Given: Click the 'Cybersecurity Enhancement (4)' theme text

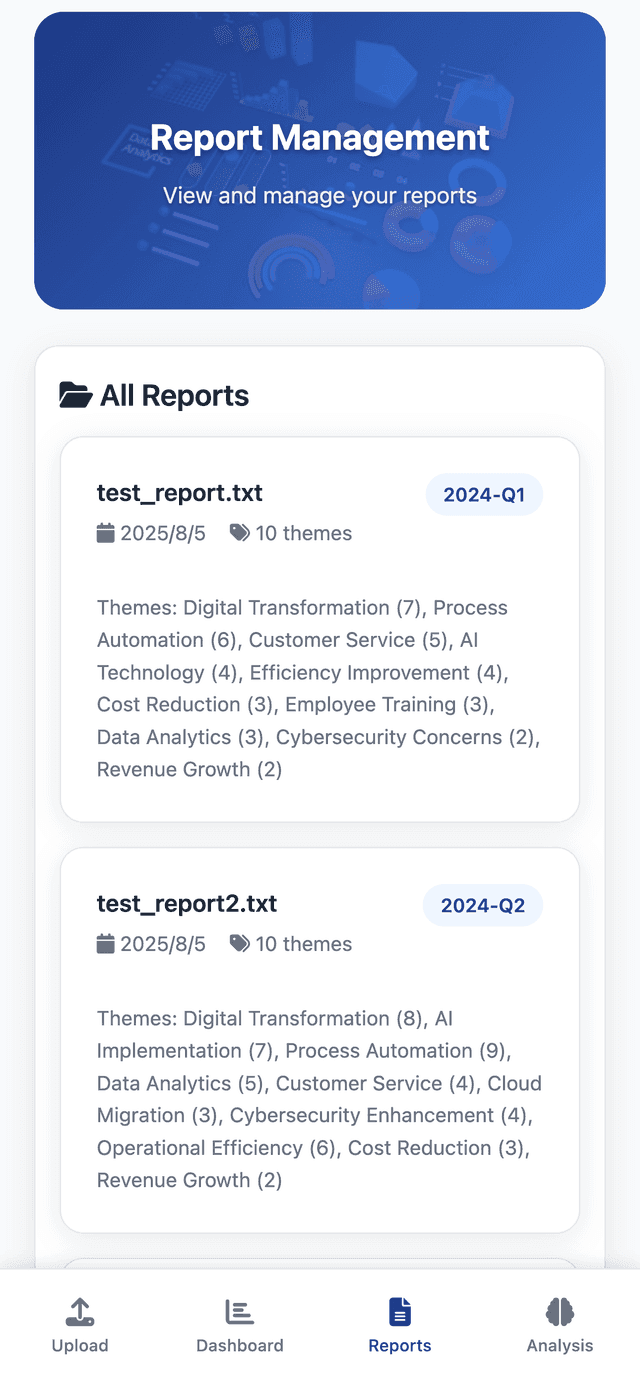Looking at the screenshot, I should 379,1115.
